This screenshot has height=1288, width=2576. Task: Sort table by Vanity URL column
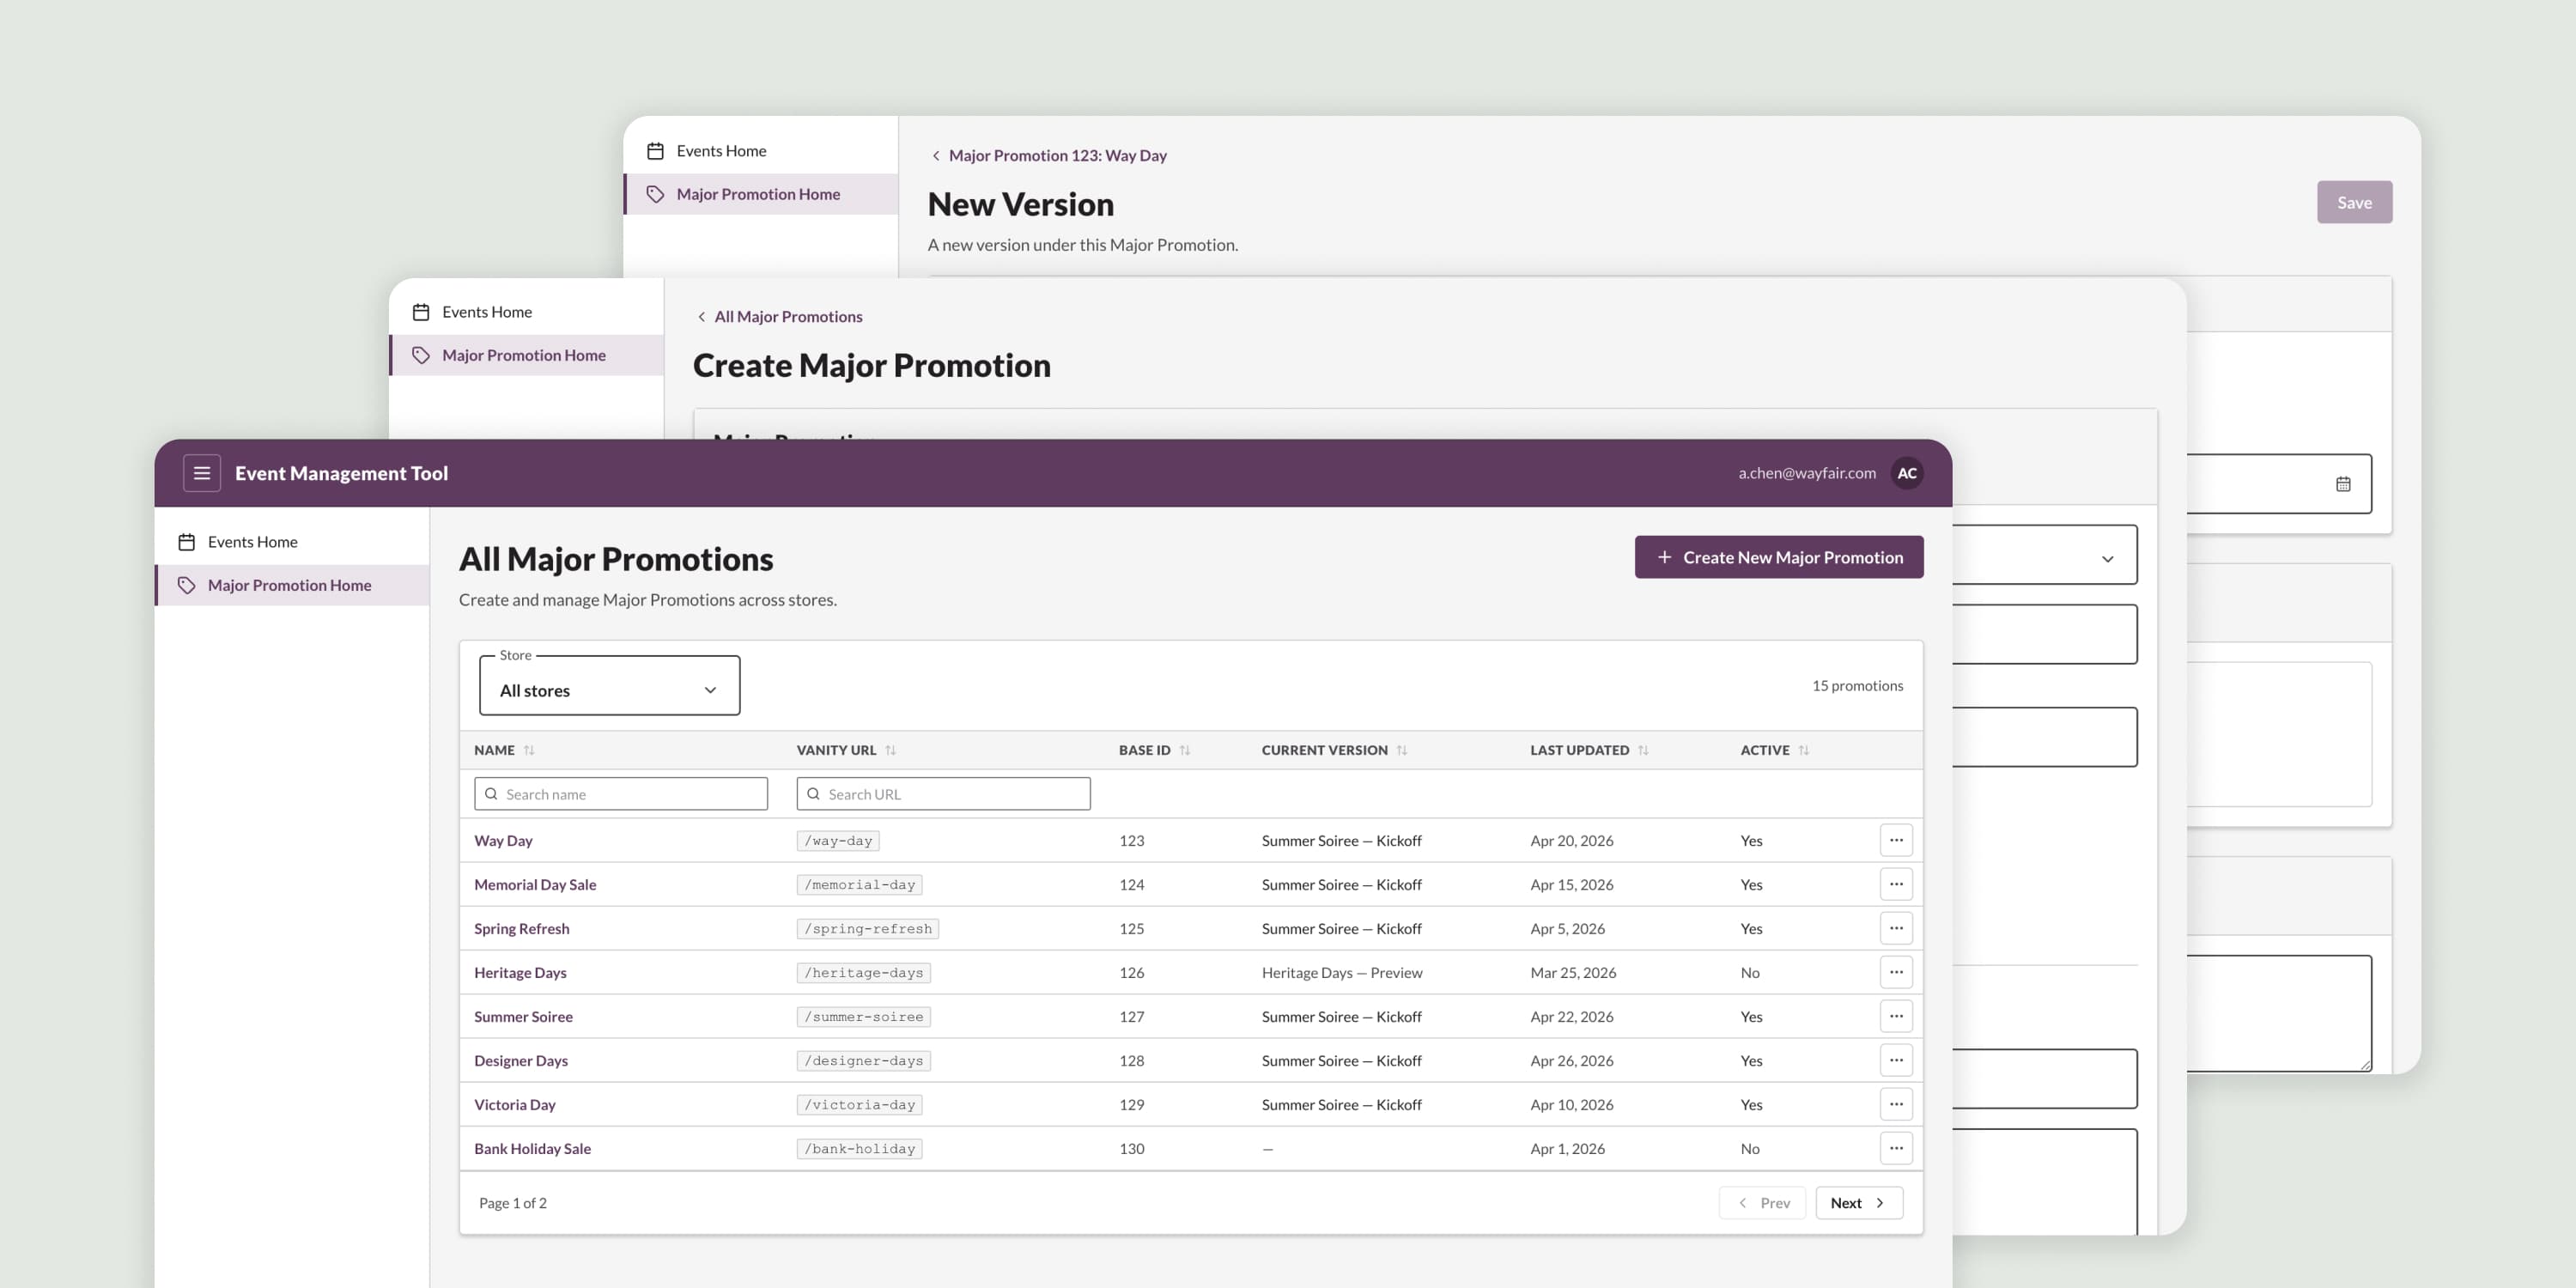(890, 750)
